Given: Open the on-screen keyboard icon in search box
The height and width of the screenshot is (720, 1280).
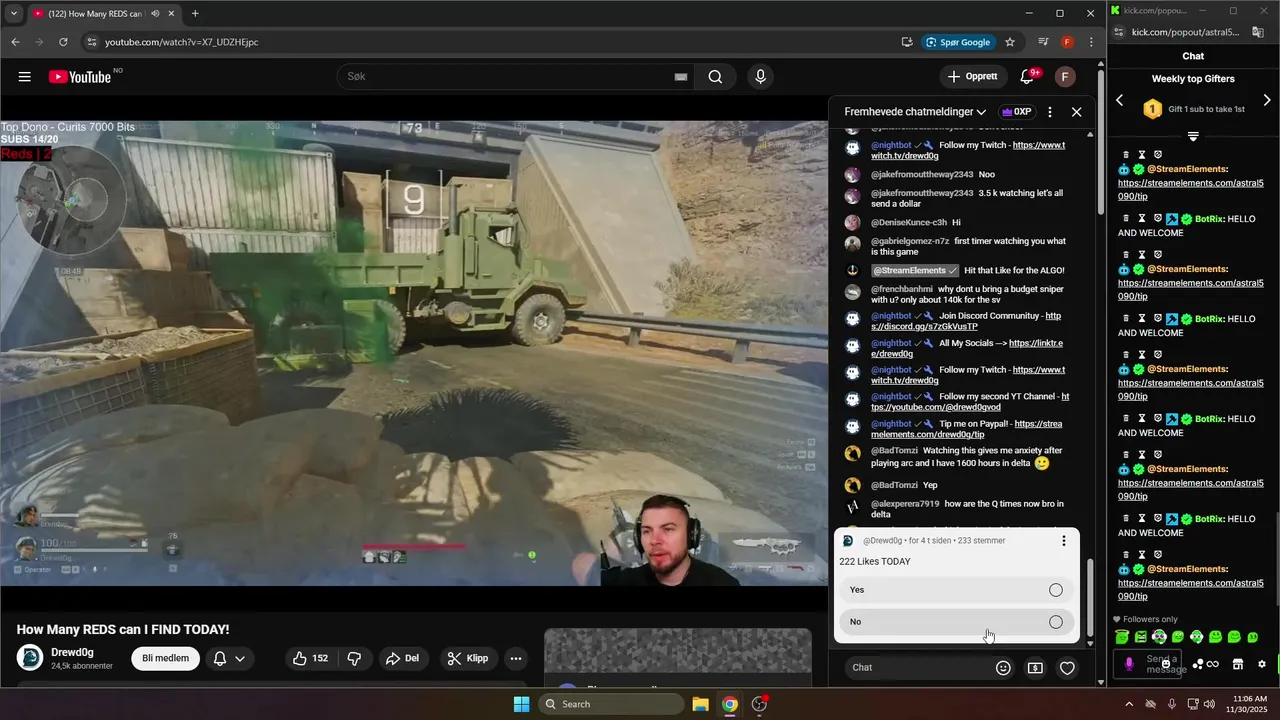Looking at the screenshot, I should tap(681, 77).
